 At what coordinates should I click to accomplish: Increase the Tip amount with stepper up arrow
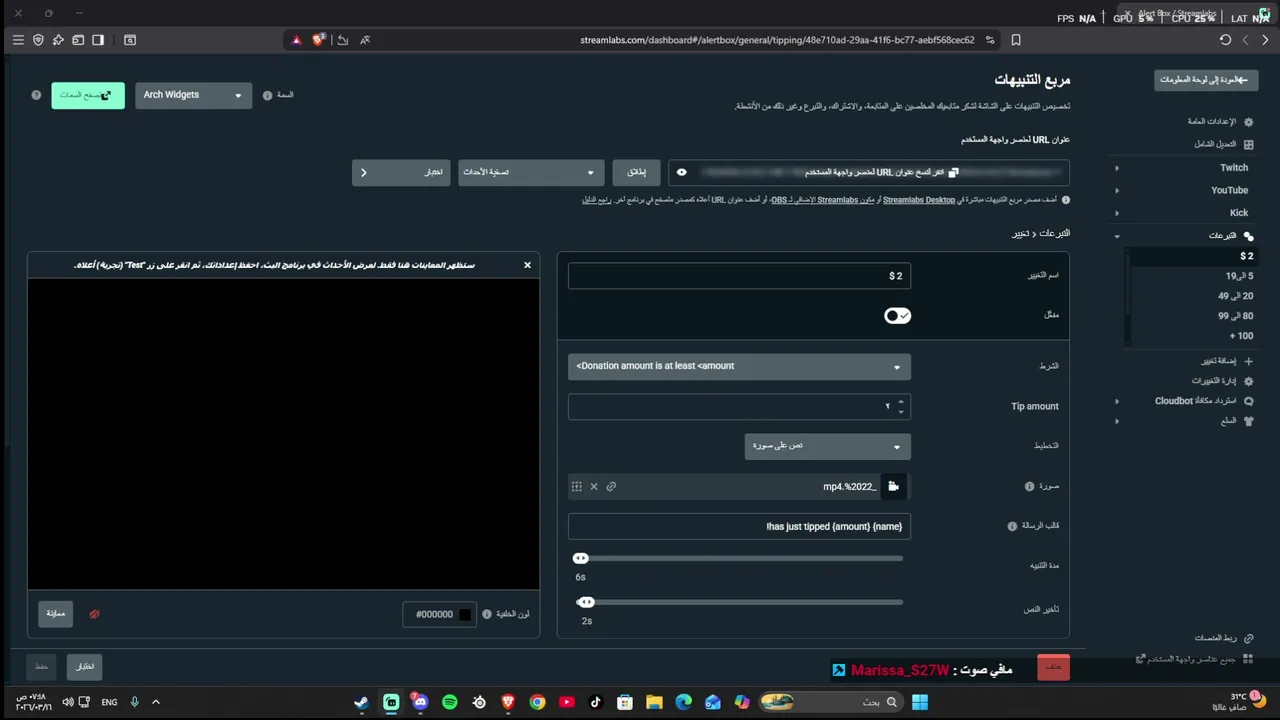point(901,402)
